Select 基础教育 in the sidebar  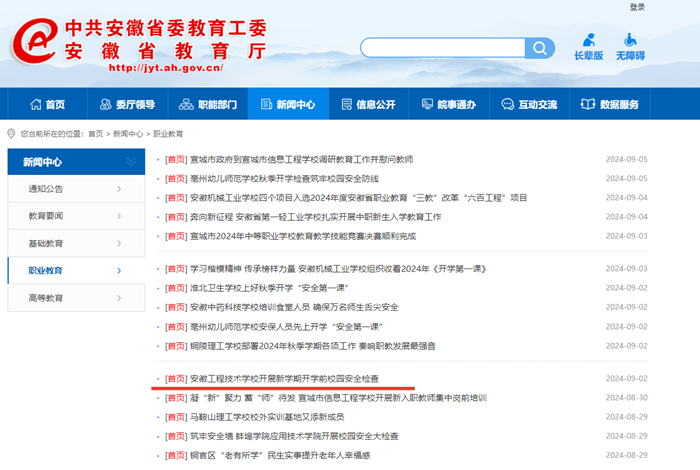point(46,243)
